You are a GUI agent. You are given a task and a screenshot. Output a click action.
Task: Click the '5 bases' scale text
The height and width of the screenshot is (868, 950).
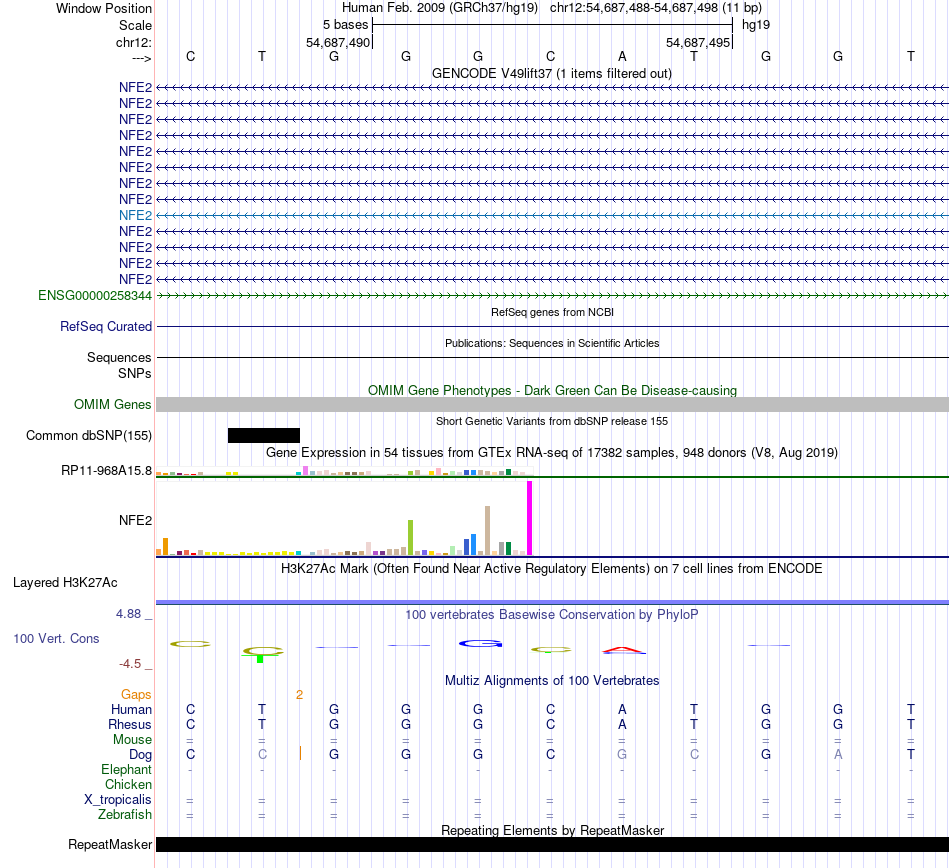pos(345,25)
